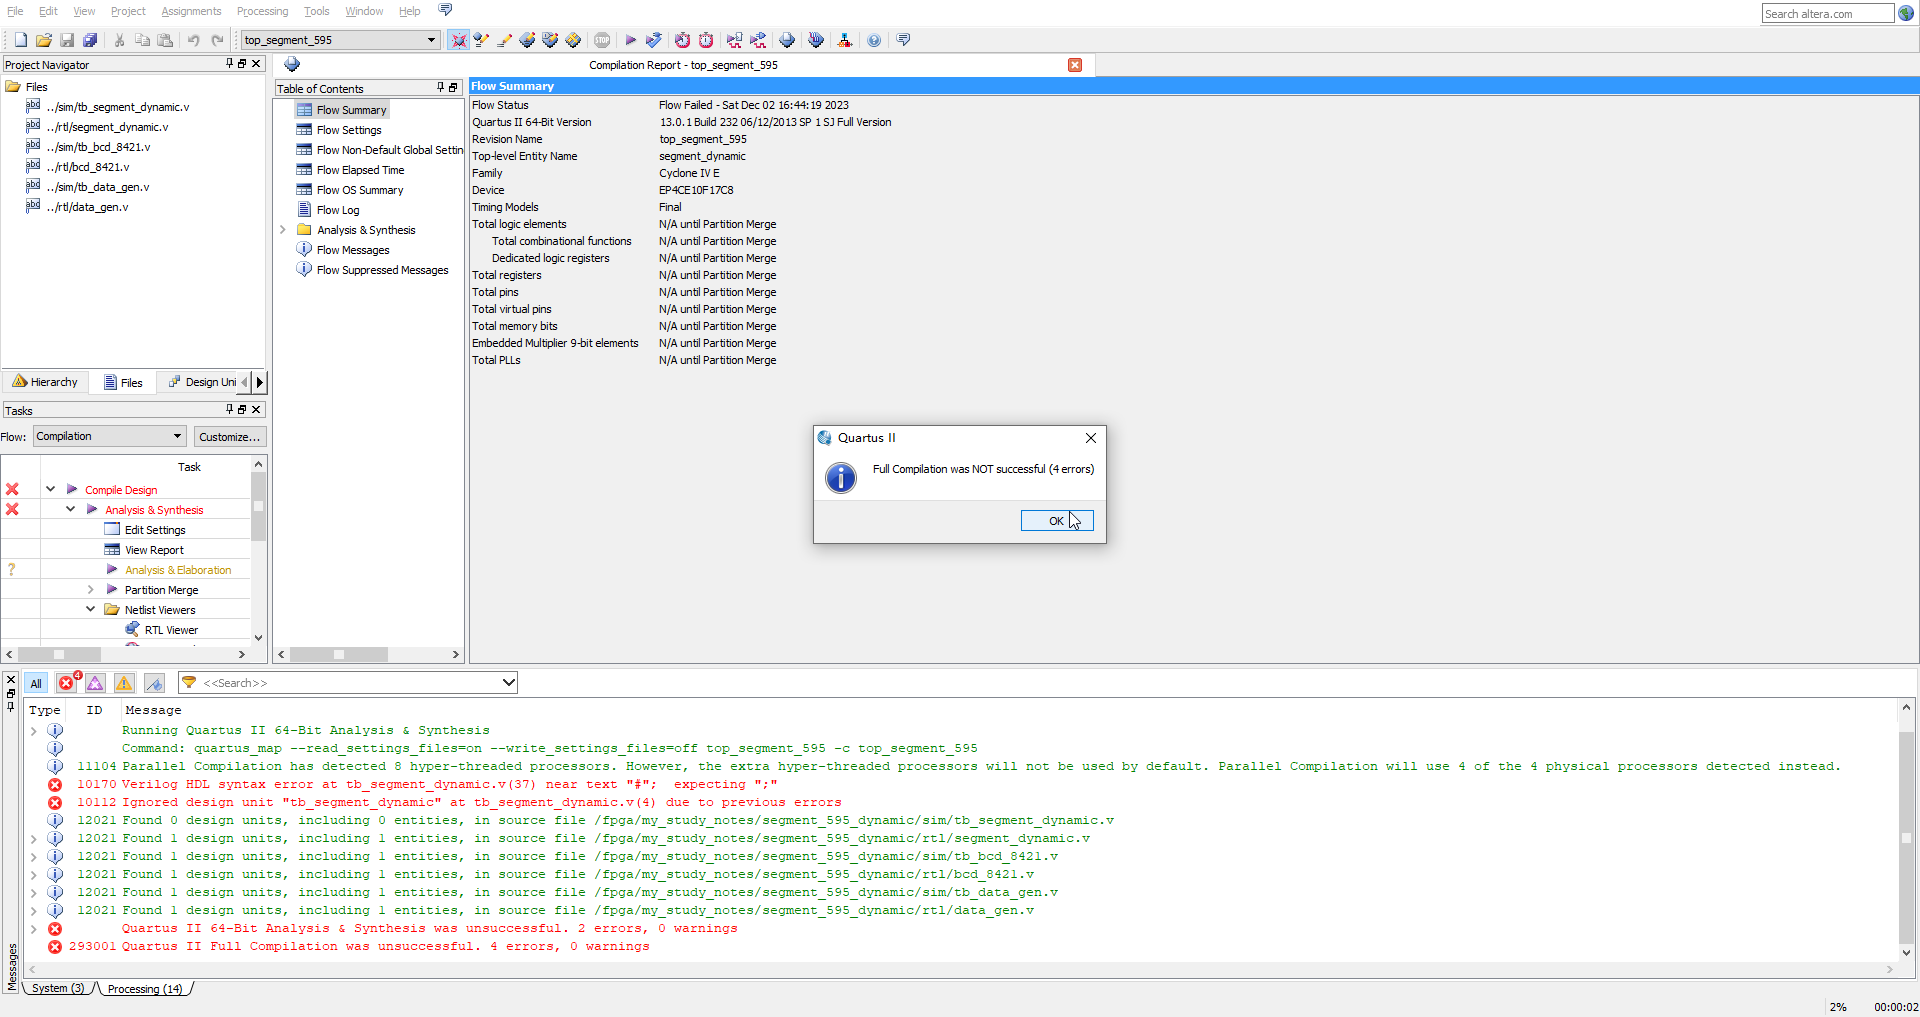1920x1017 pixels.
Task: Select Flow Elapsed Time report
Action: [360, 170]
